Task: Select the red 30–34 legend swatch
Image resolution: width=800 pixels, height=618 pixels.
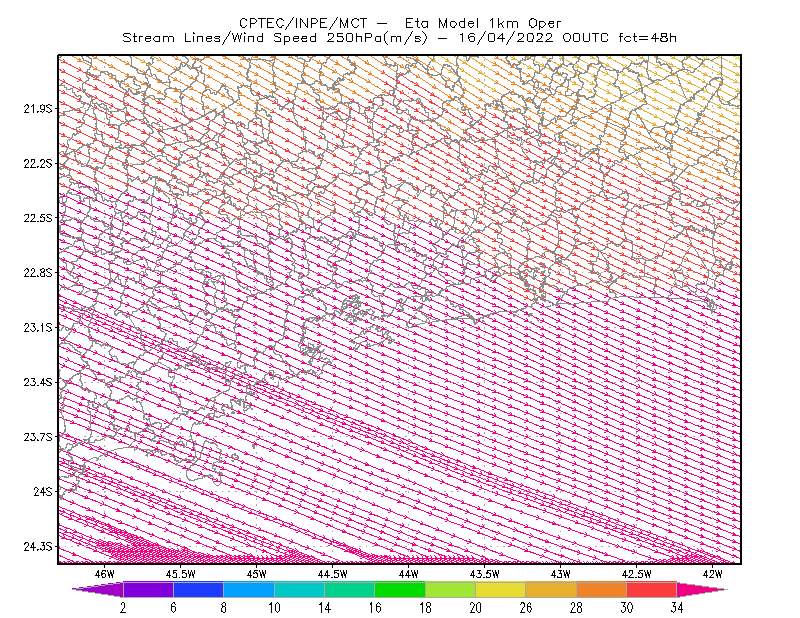Action: pyautogui.click(x=652, y=589)
